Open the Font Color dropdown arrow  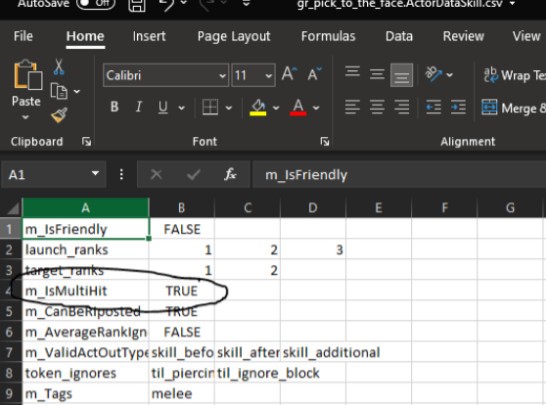[x=316, y=108]
